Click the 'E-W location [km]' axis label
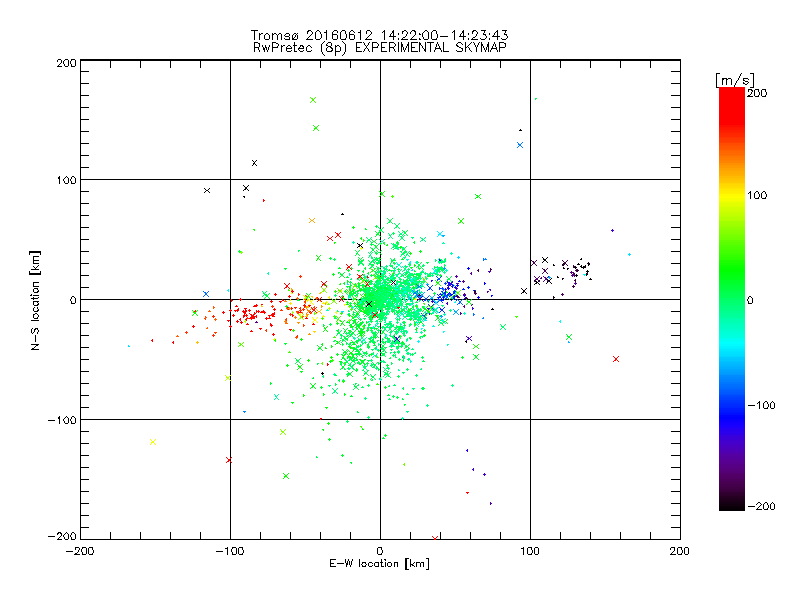 (x=379, y=564)
